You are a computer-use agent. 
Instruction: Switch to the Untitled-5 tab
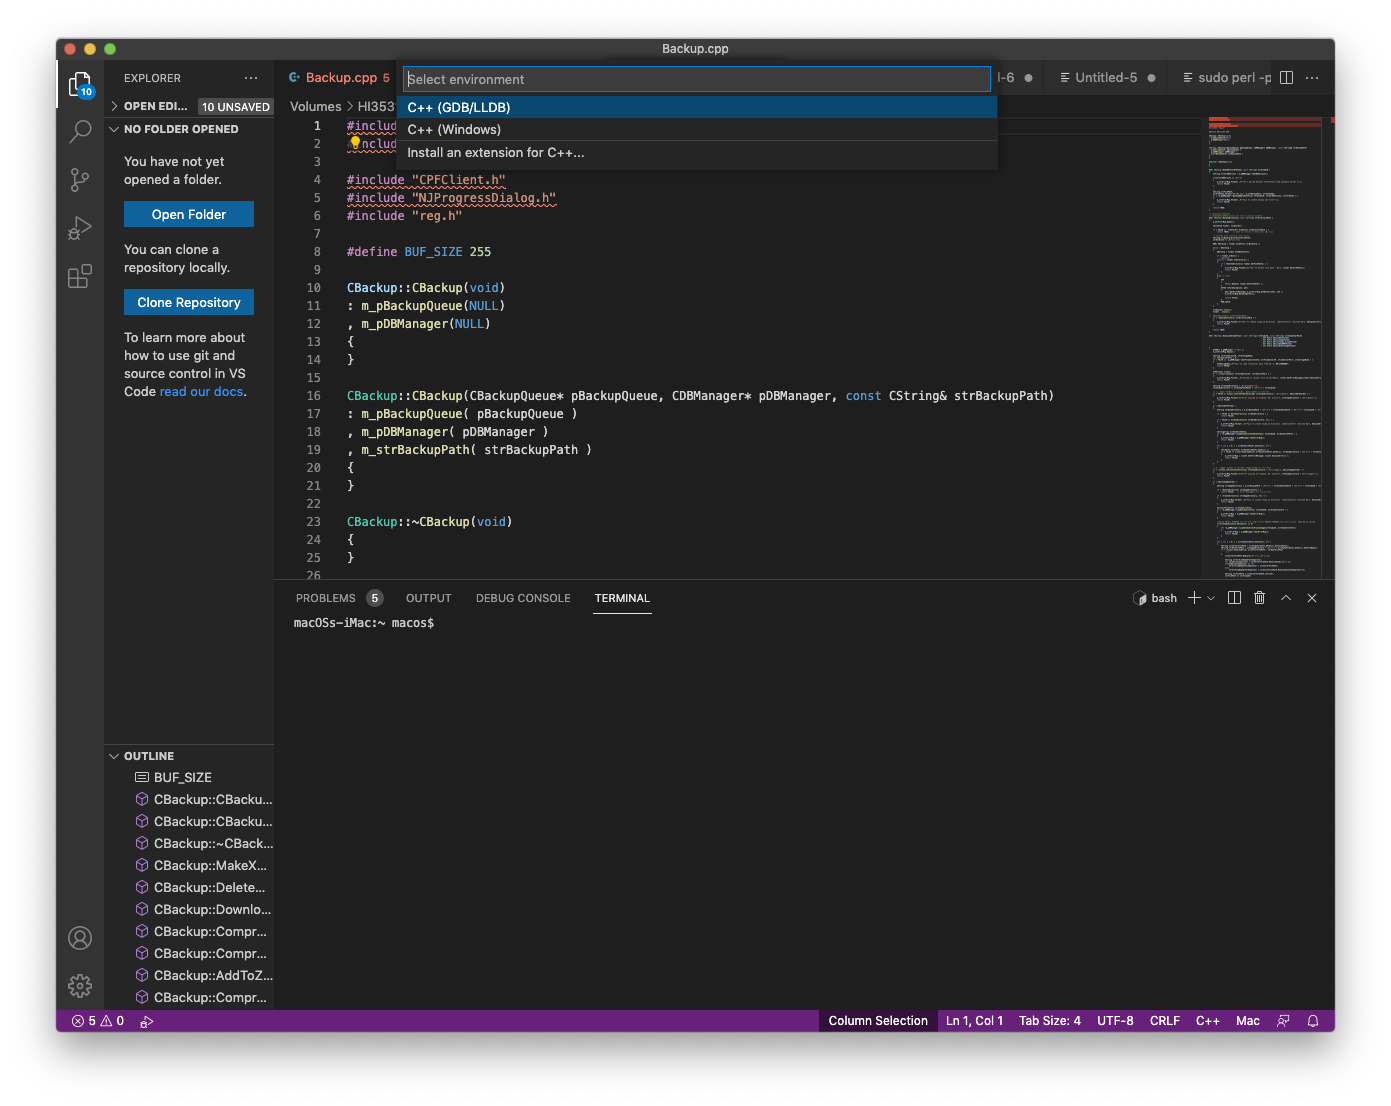1108,78
